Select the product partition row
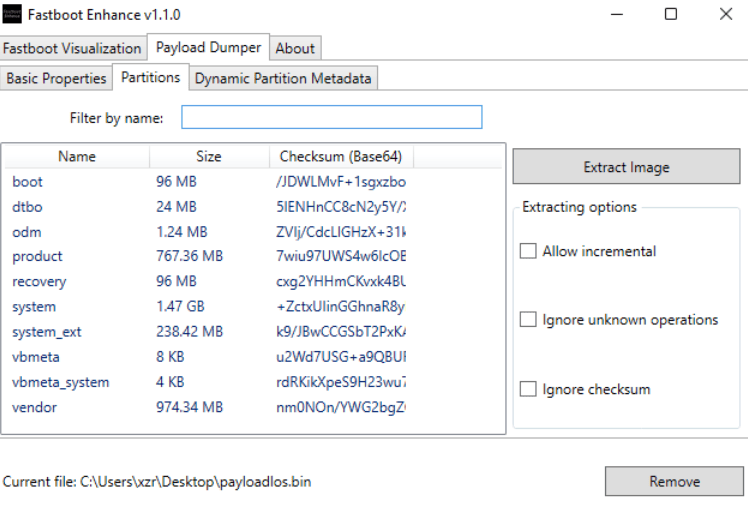 point(253,256)
